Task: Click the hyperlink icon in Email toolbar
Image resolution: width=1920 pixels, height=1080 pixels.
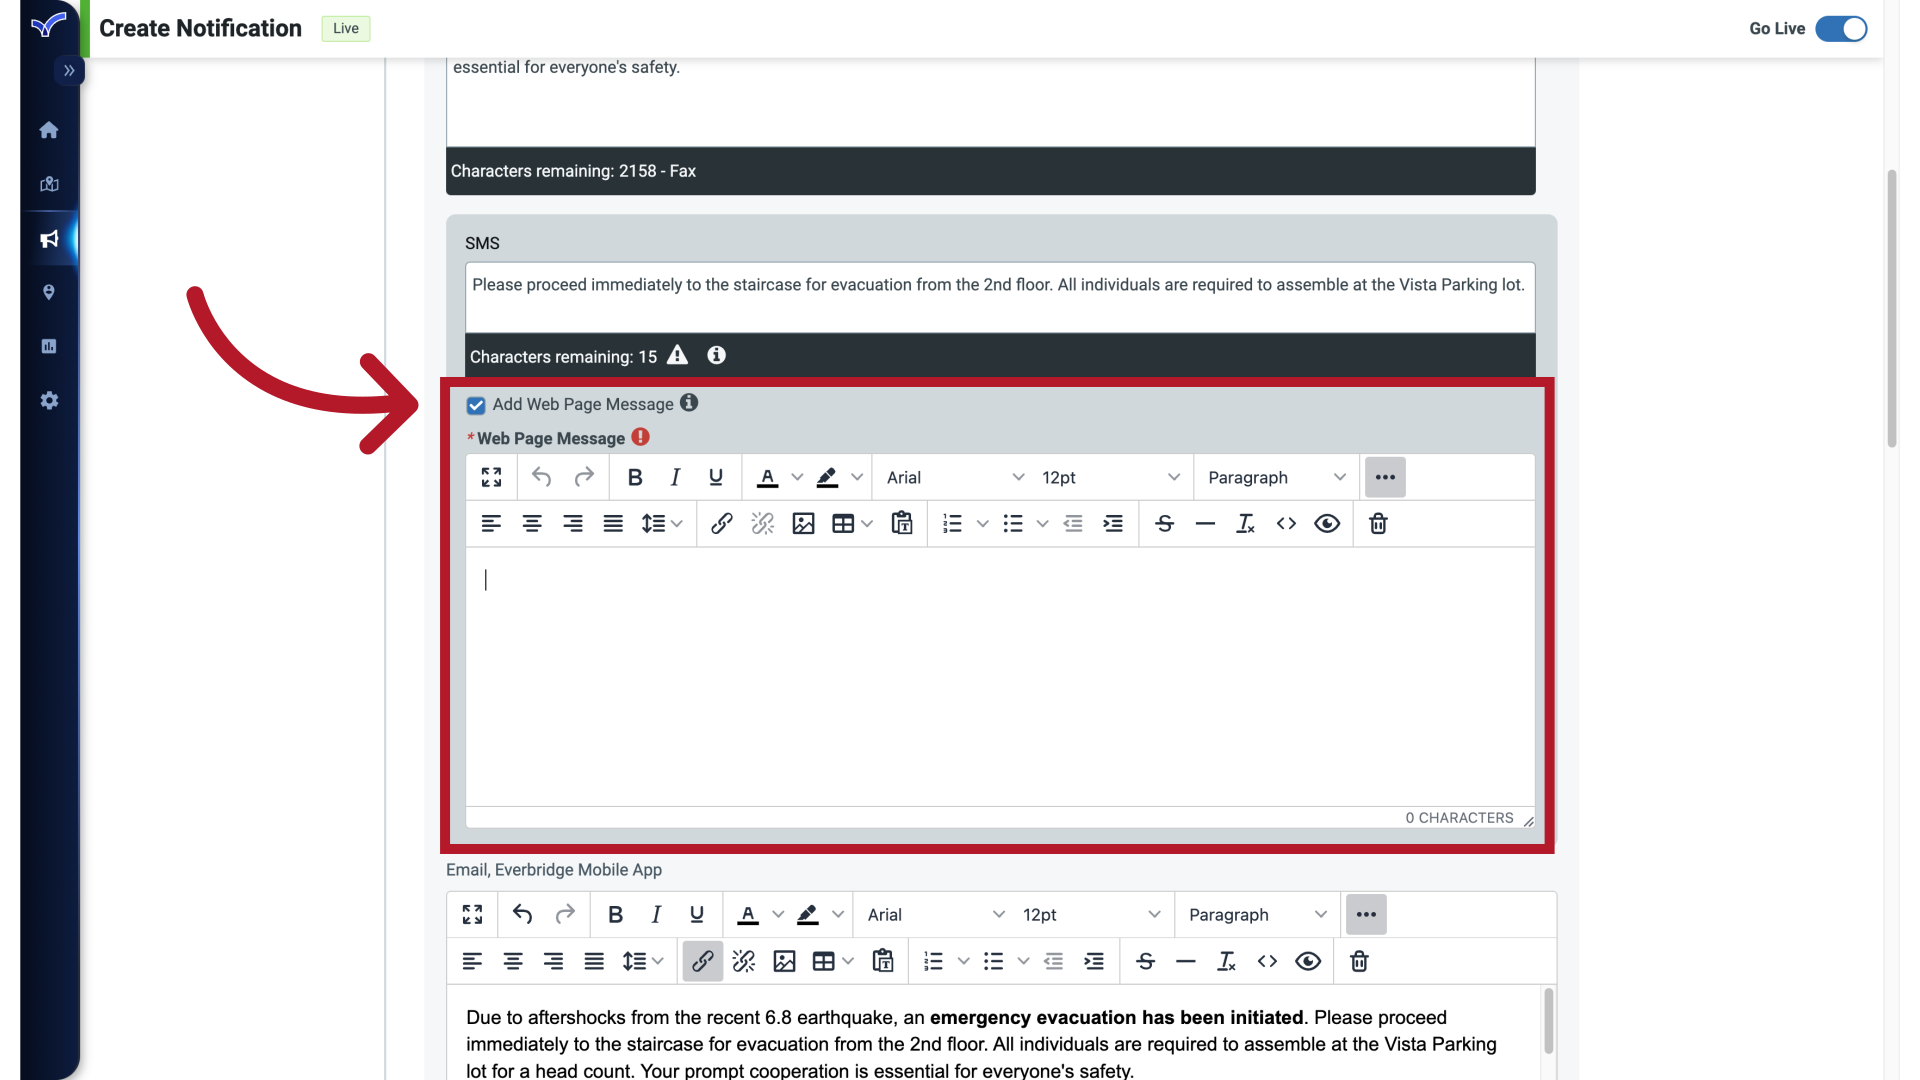Action: coord(700,960)
